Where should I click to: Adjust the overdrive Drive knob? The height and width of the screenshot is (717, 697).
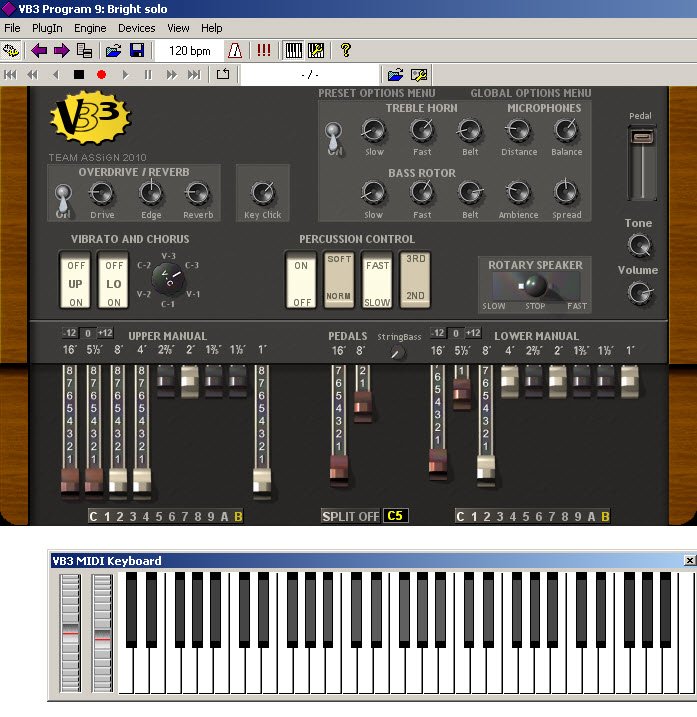pos(102,193)
